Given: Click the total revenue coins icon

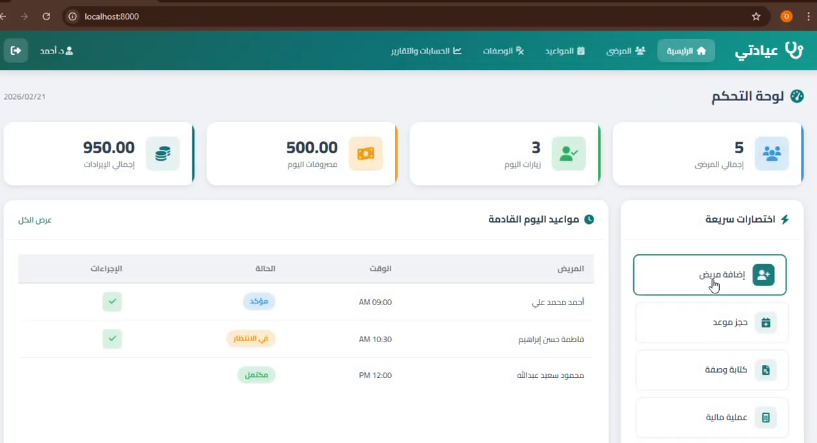Looking at the screenshot, I should (x=162, y=153).
